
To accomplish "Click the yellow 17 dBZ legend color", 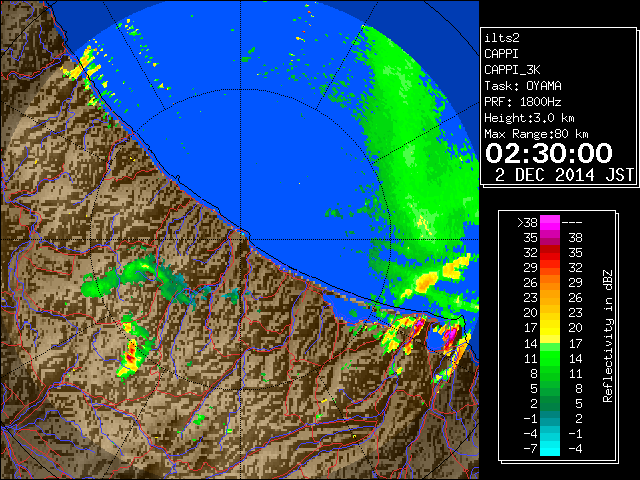I will (550, 328).
